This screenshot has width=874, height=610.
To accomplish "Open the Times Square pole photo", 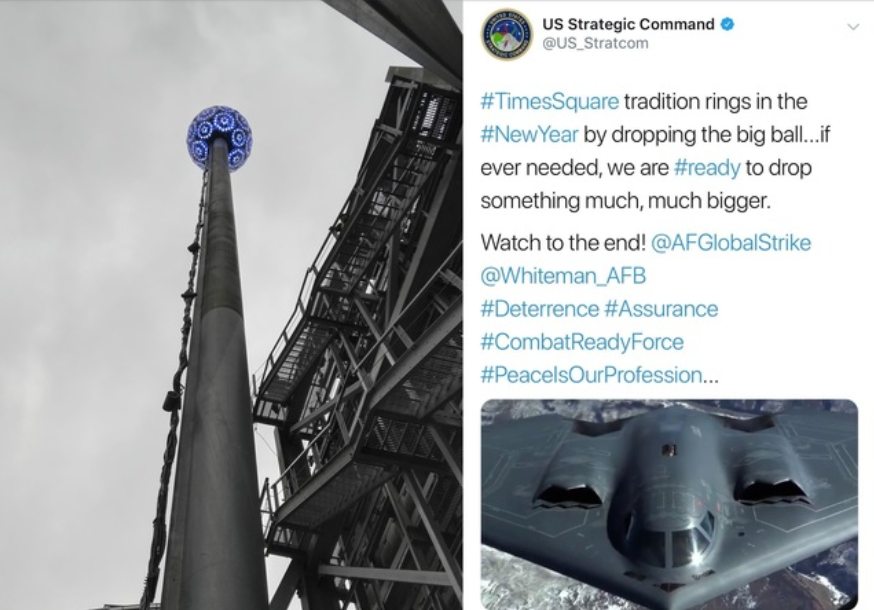I will coord(231,305).
